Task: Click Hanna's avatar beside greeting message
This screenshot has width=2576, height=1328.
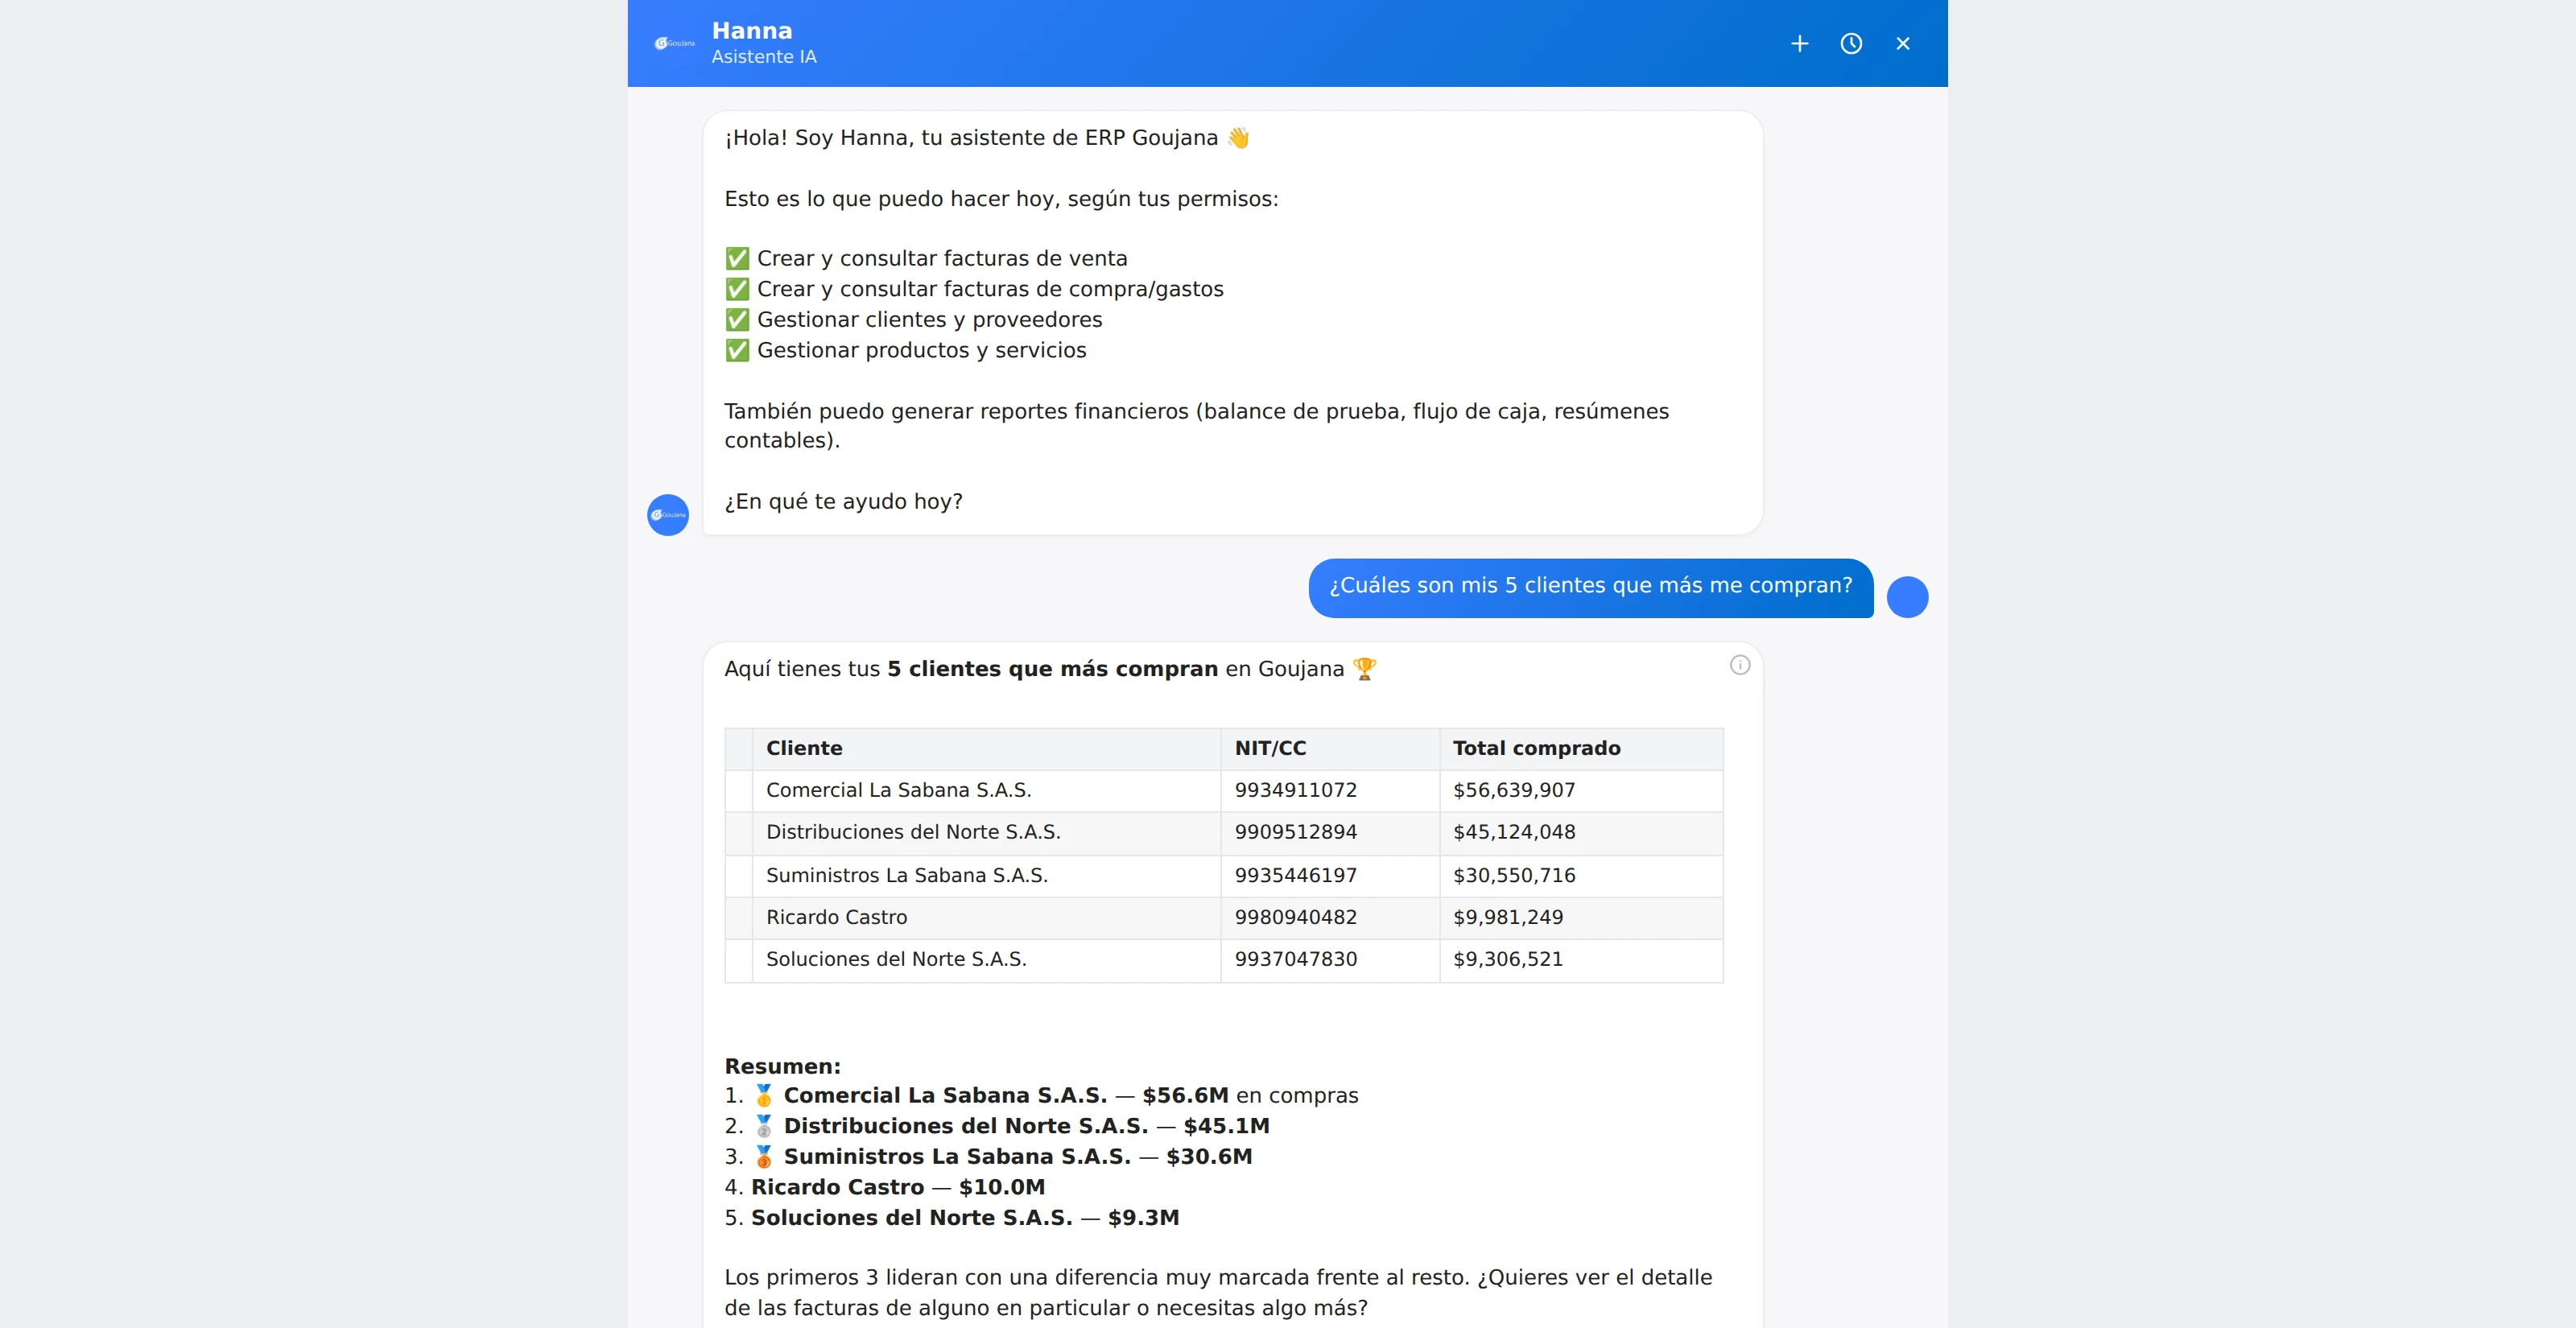Action: click(668, 515)
